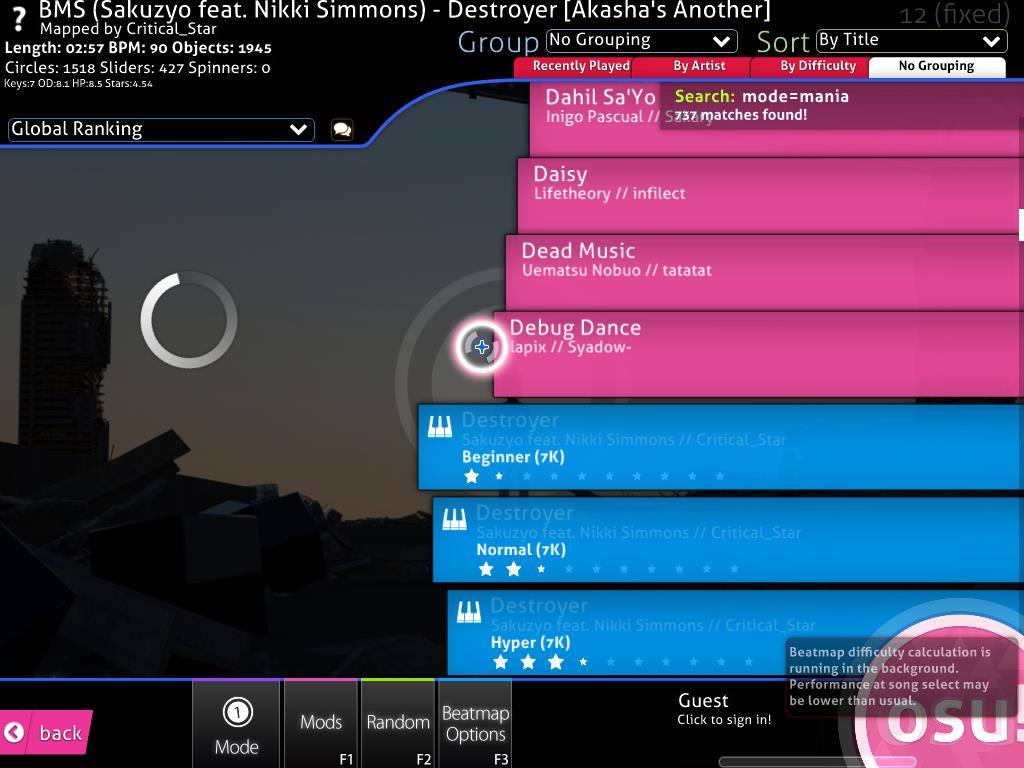Click the title text Destroyer [Akasha's Another]

[x=609, y=10]
